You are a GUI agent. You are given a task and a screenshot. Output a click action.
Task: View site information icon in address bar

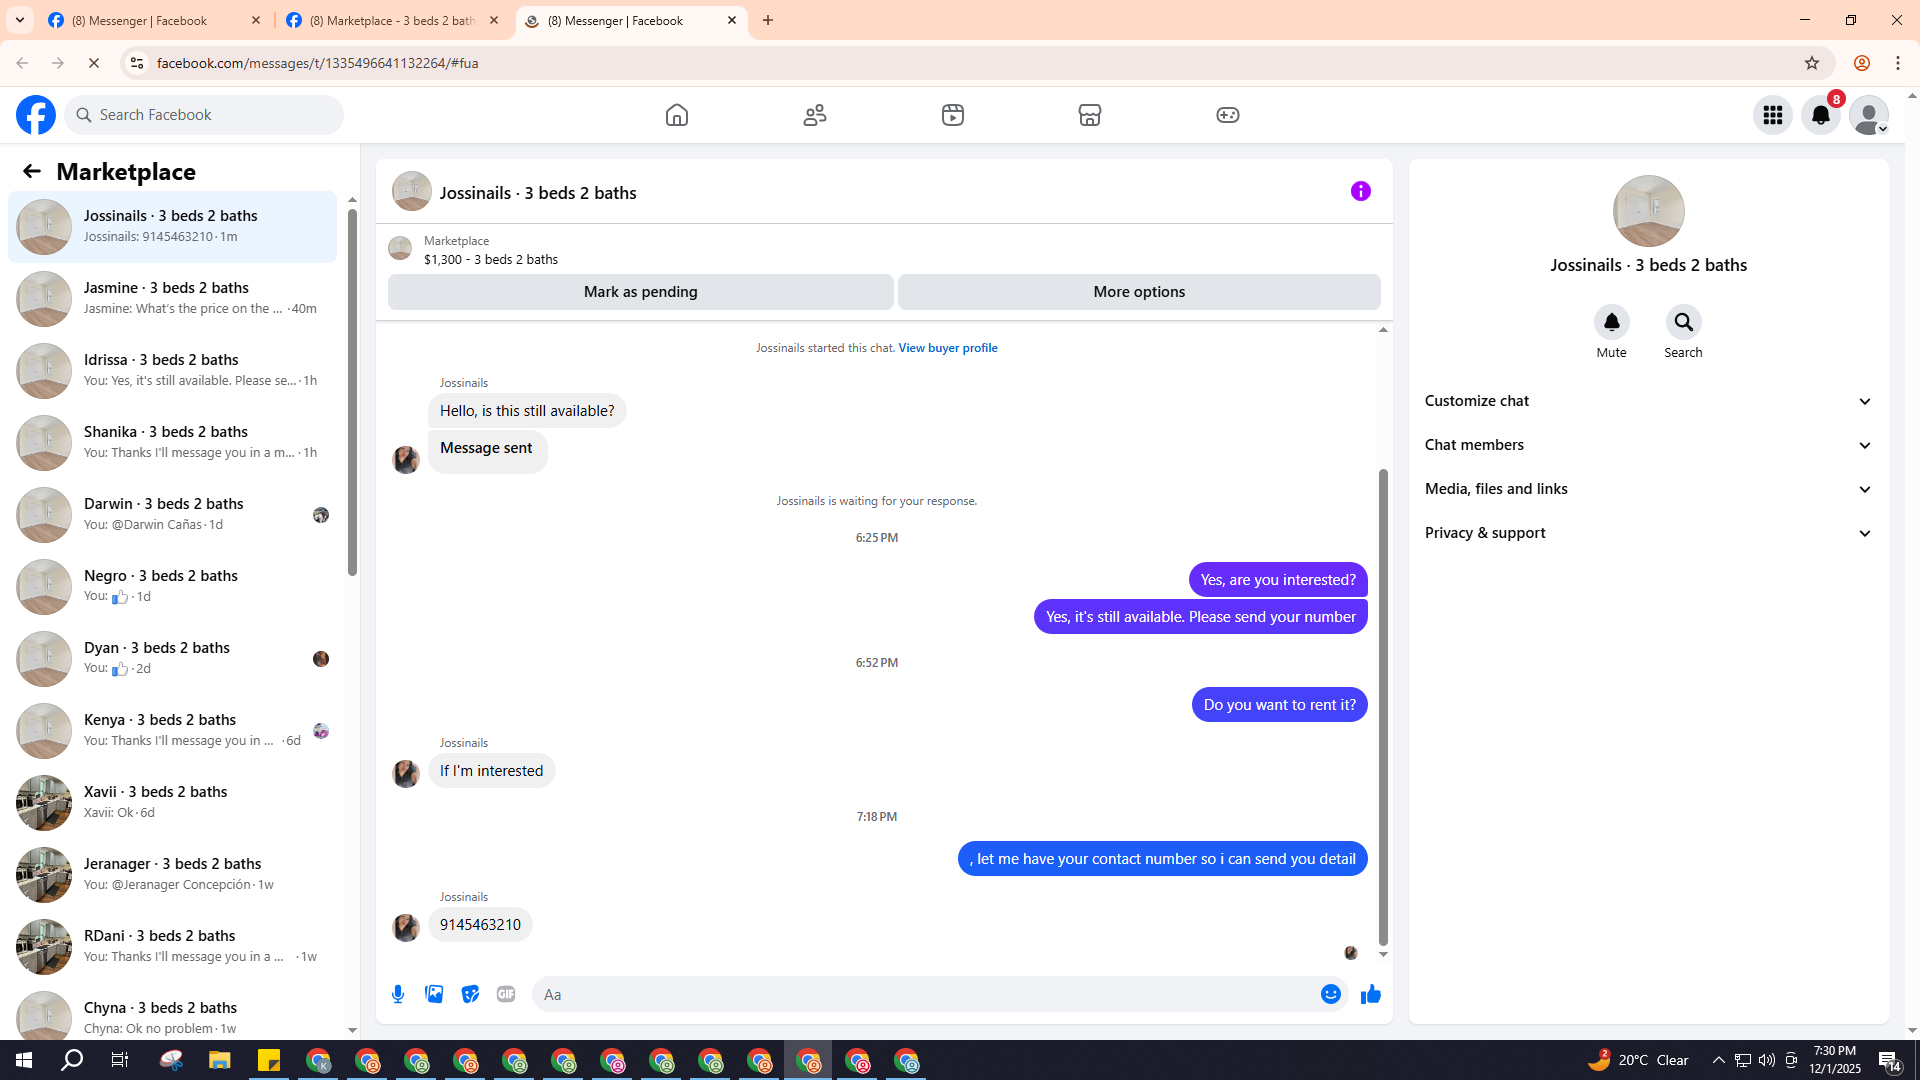[x=137, y=63]
